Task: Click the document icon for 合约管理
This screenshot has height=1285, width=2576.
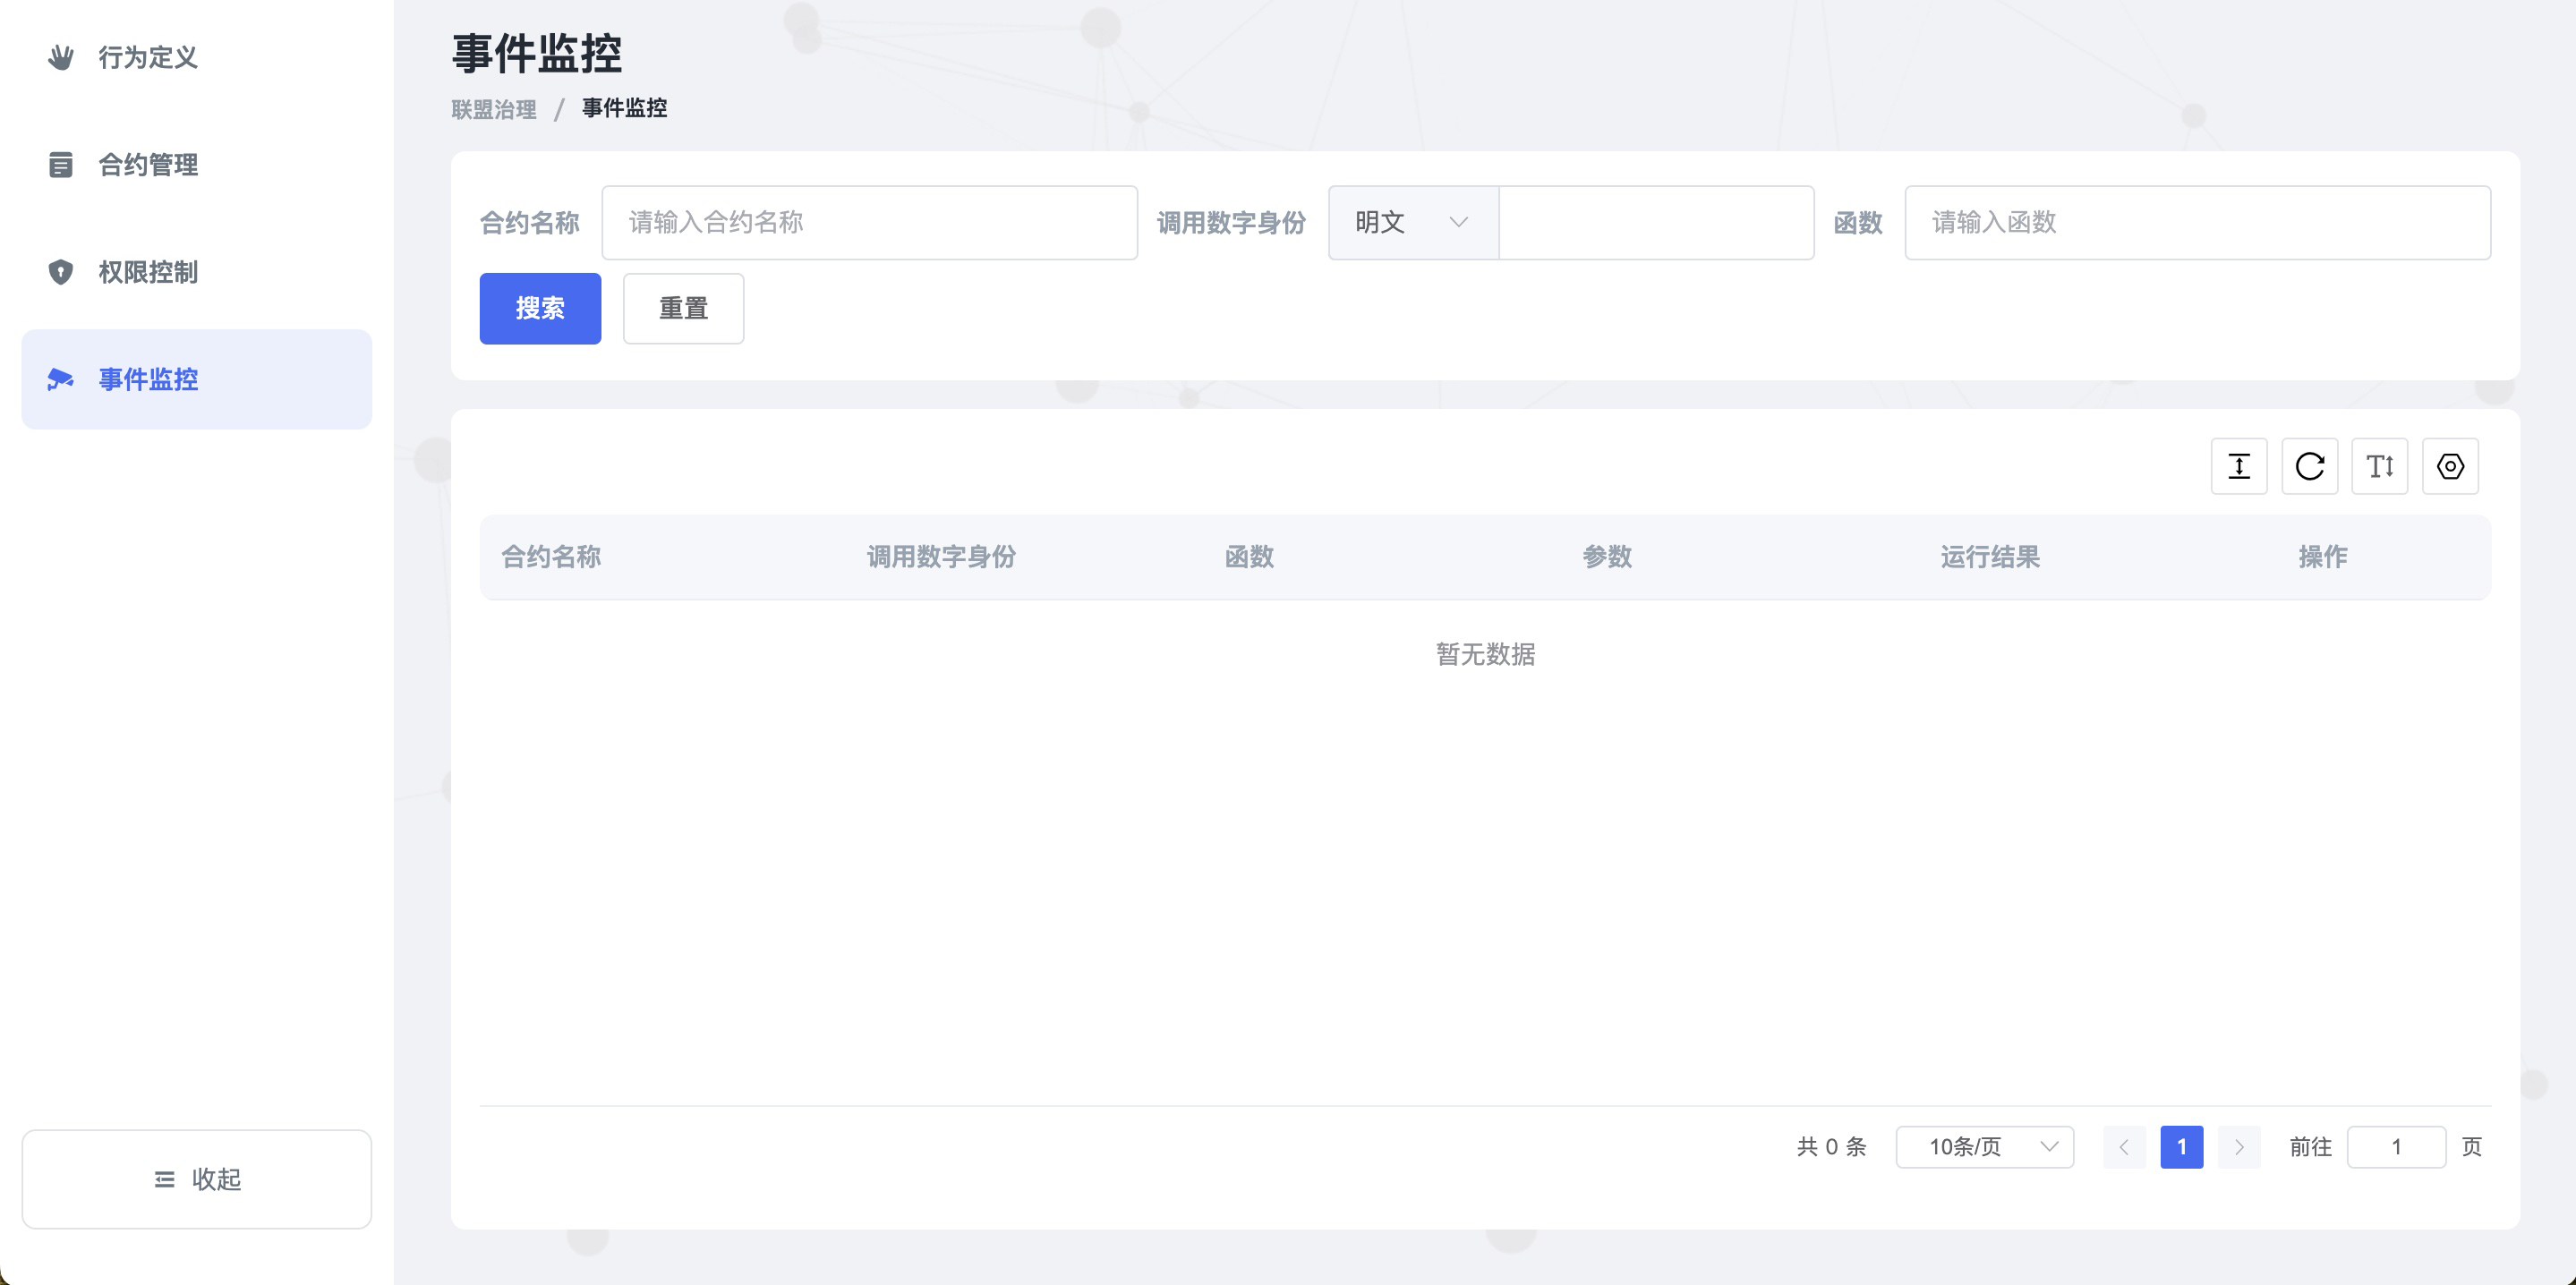Action: click(x=61, y=164)
